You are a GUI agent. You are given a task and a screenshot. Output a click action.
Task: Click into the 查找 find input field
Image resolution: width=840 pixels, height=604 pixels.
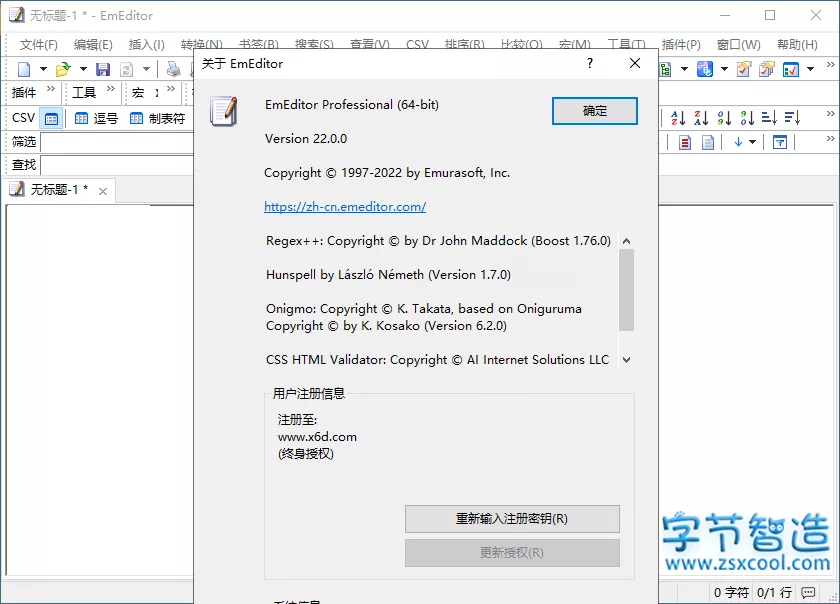(117, 165)
